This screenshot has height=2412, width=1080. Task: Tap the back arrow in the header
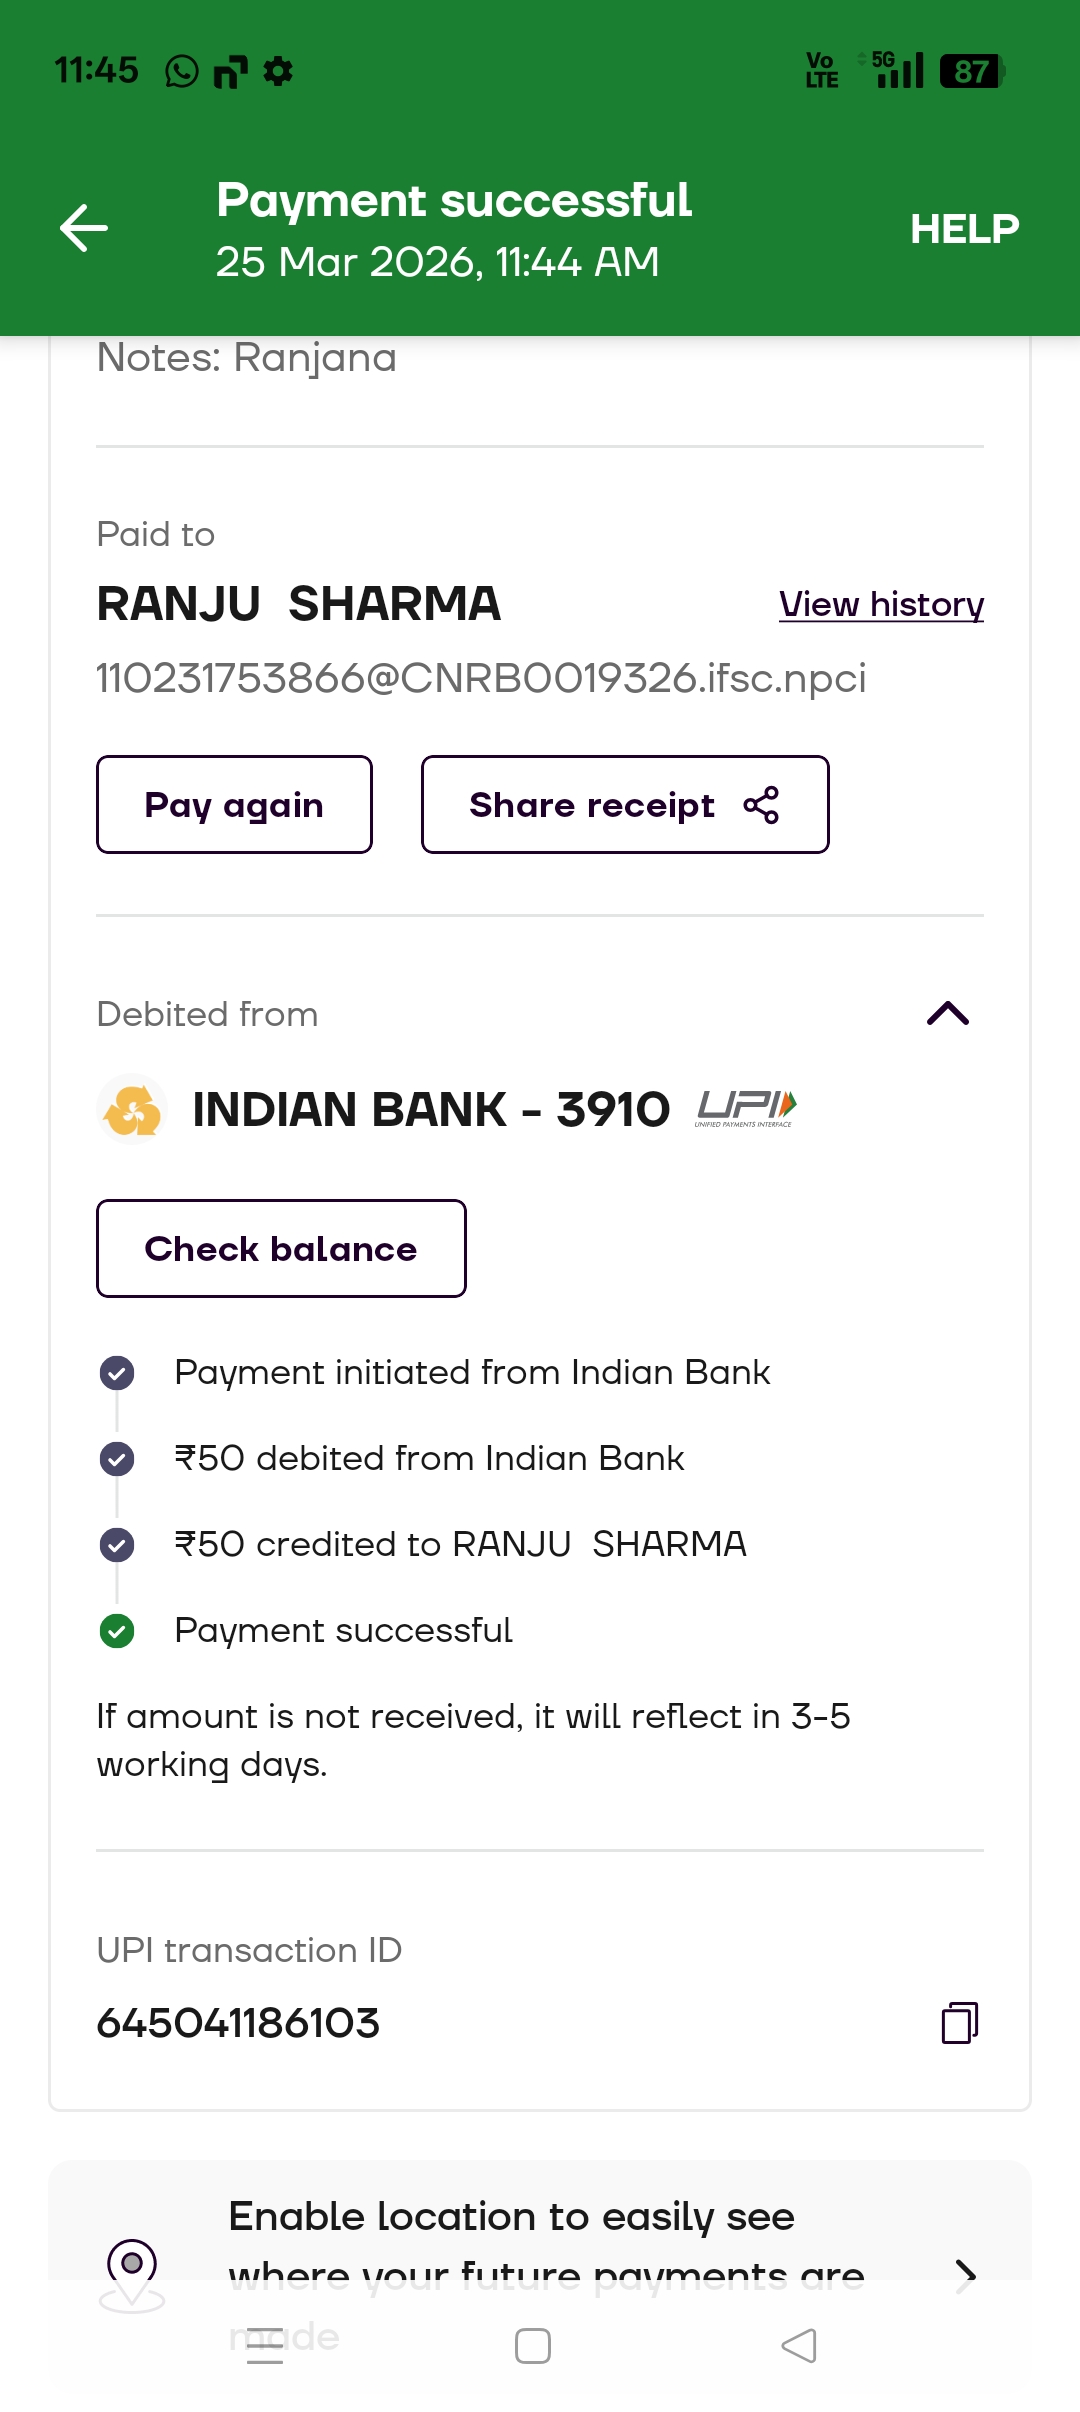(x=84, y=228)
